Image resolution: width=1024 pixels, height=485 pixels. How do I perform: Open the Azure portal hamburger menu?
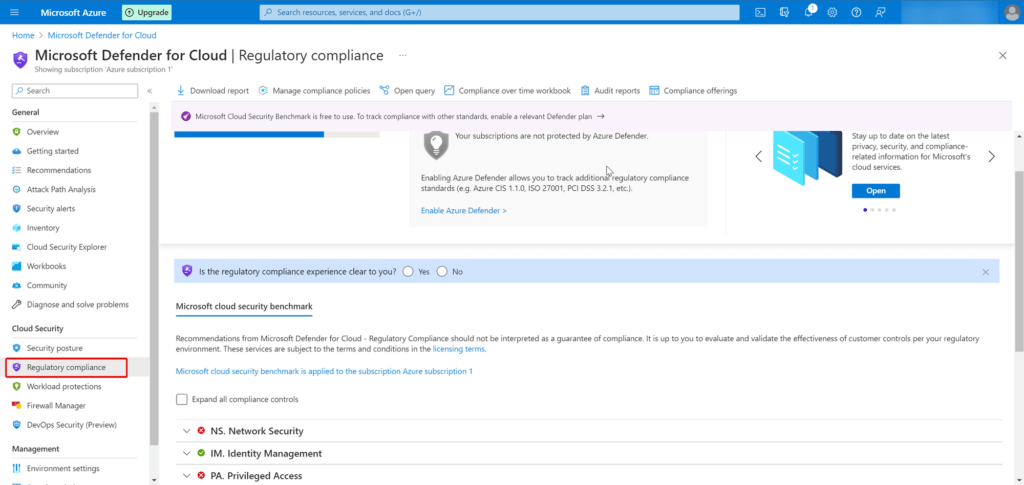click(15, 12)
